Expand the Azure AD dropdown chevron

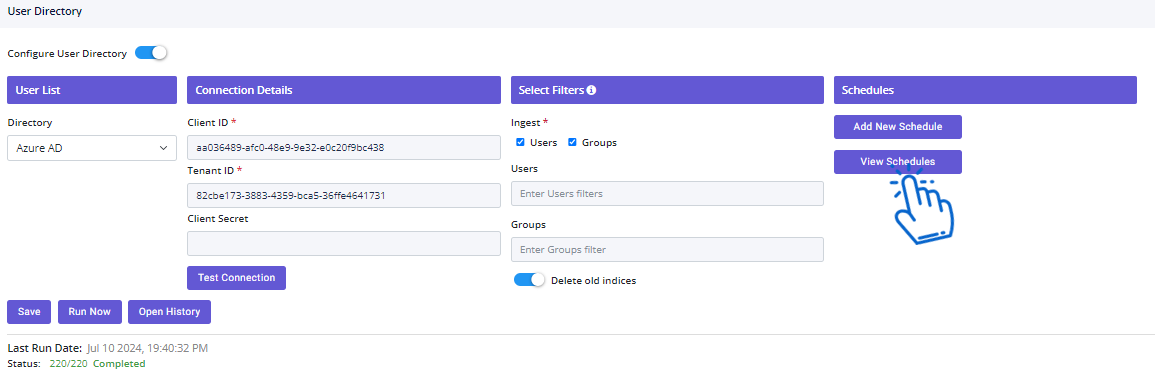pos(164,147)
